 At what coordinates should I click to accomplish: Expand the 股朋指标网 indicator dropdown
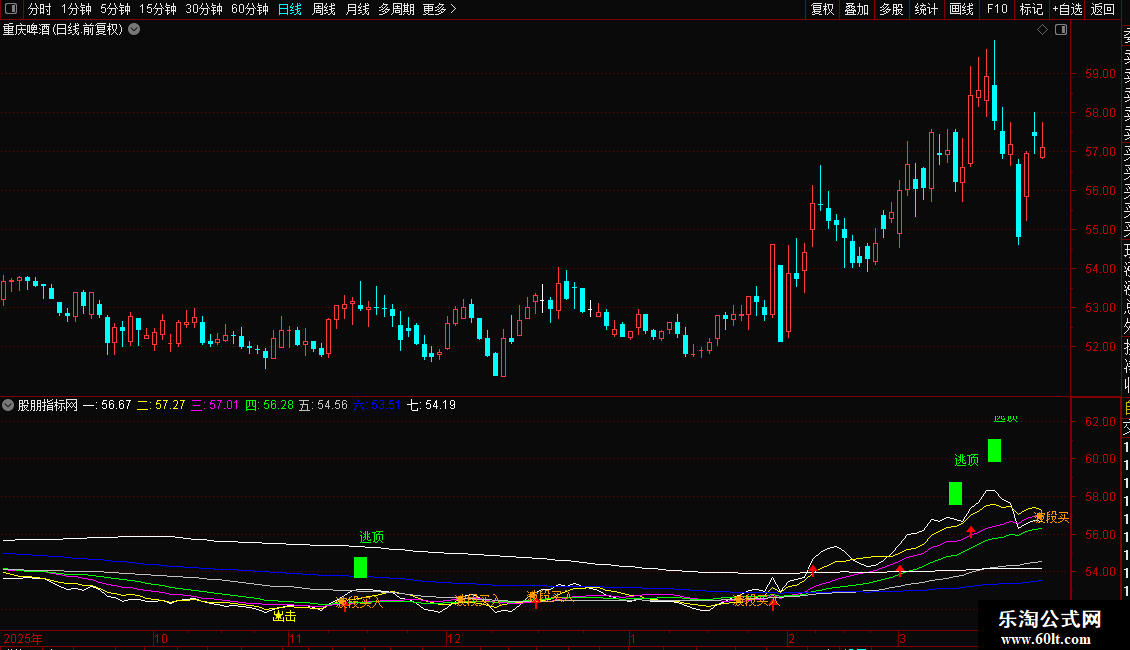point(9,406)
